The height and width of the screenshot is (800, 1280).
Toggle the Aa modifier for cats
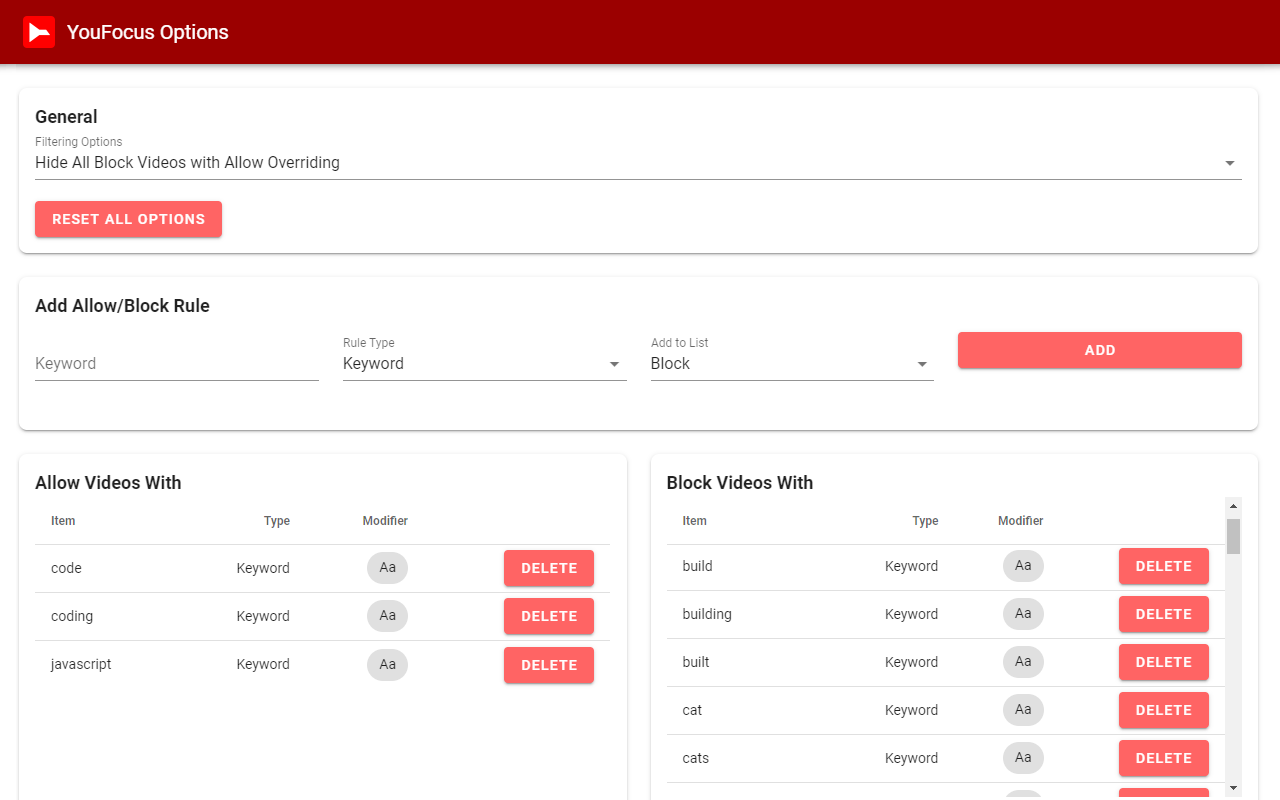[x=1023, y=758]
